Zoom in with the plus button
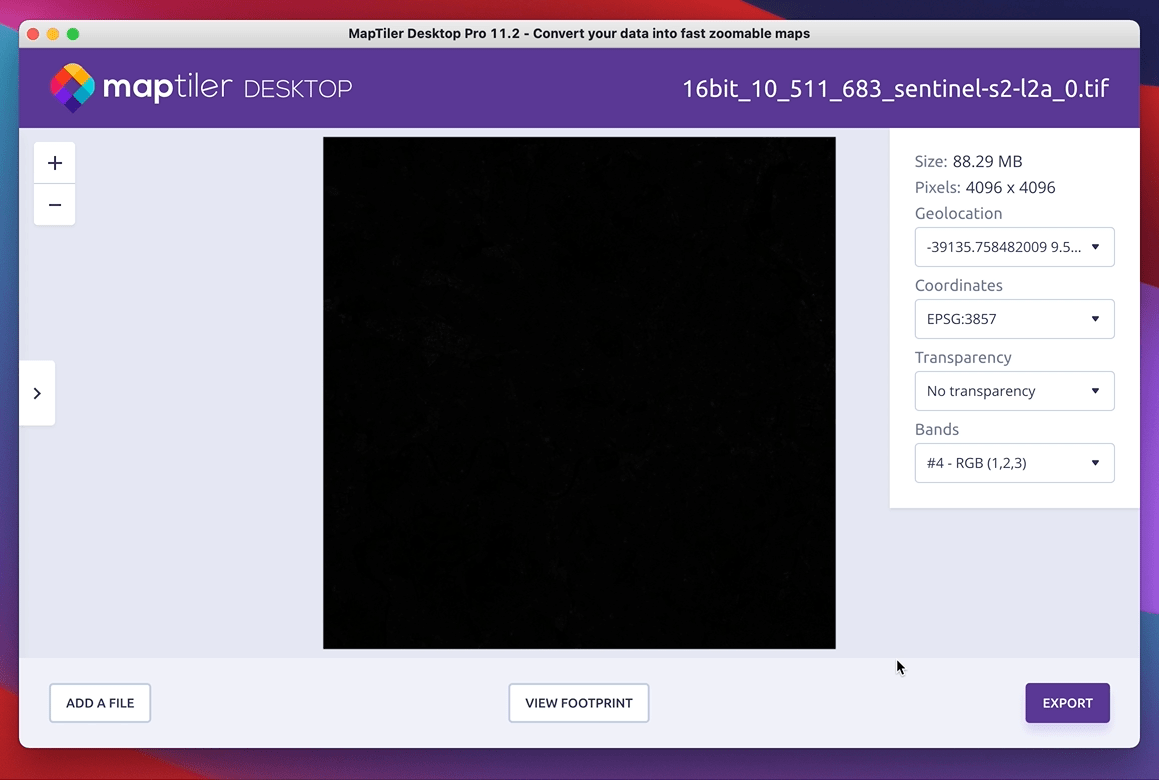The image size is (1159, 780). point(55,163)
